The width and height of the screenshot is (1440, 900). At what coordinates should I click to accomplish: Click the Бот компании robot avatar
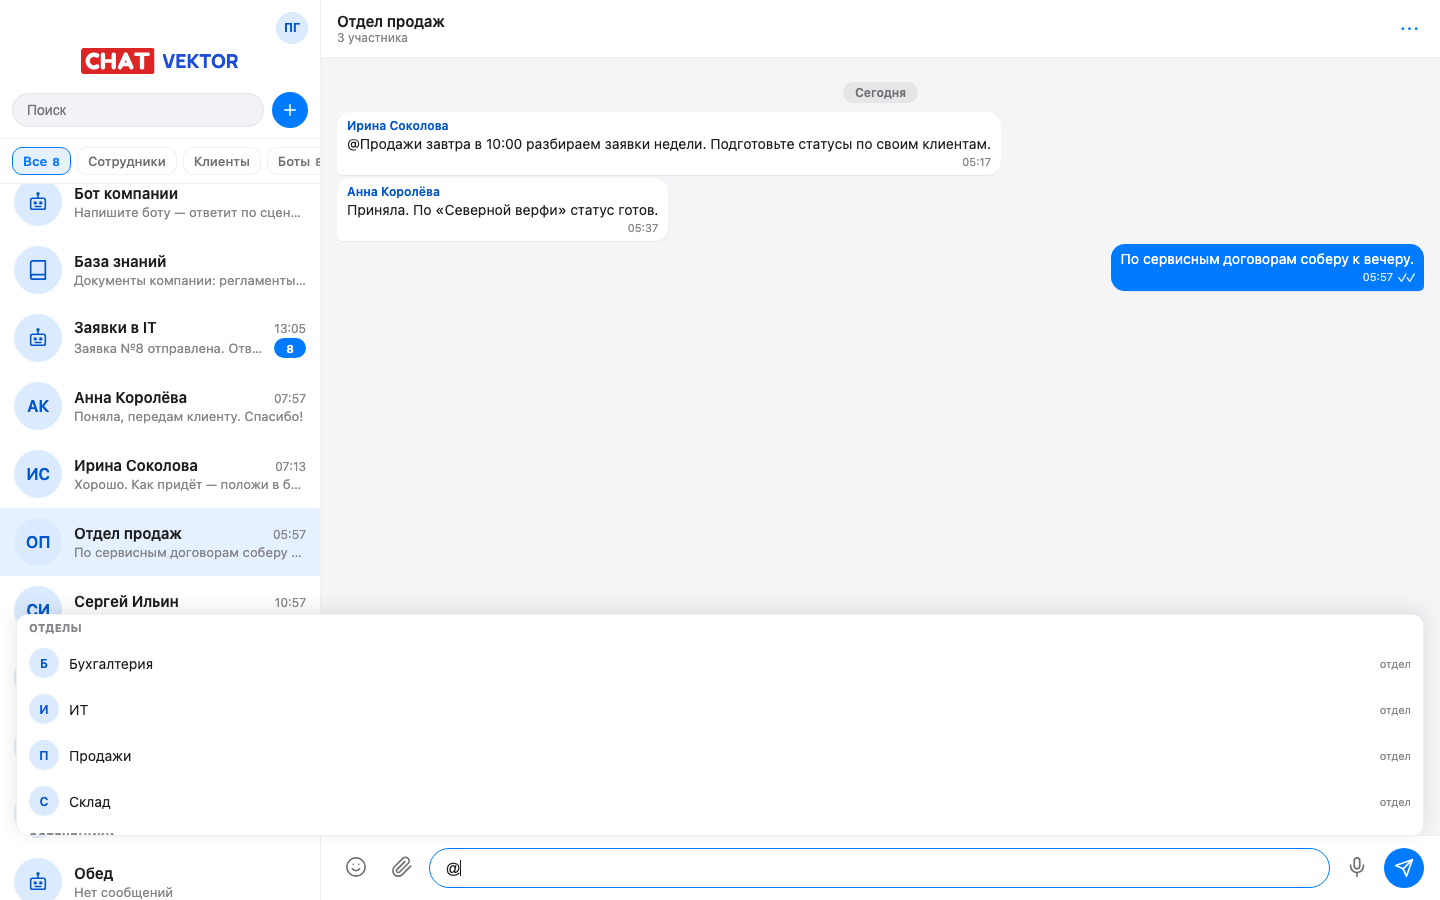click(38, 202)
